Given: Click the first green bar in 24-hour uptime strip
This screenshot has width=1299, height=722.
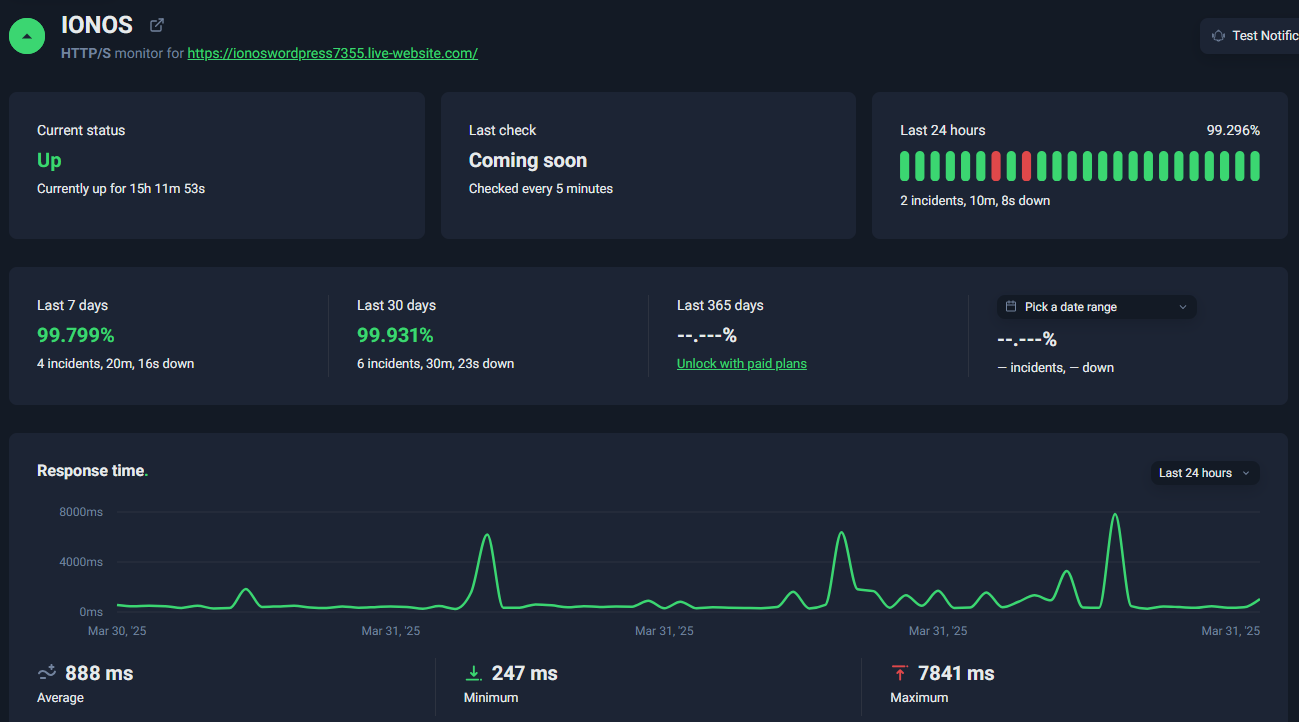Looking at the screenshot, I should point(905,166).
